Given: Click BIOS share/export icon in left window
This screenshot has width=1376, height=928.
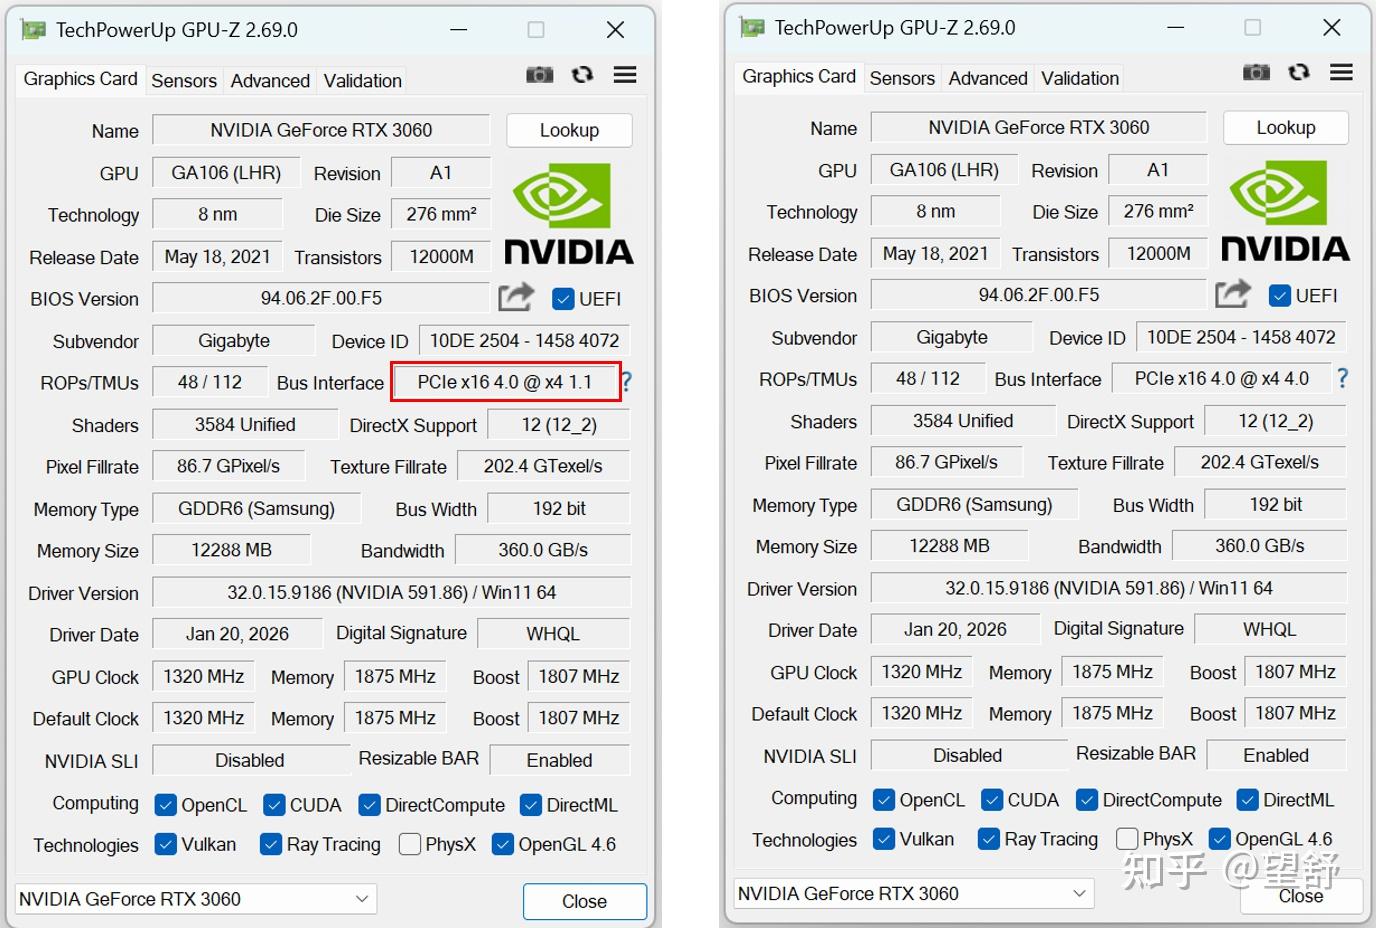Looking at the screenshot, I should tap(516, 297).
